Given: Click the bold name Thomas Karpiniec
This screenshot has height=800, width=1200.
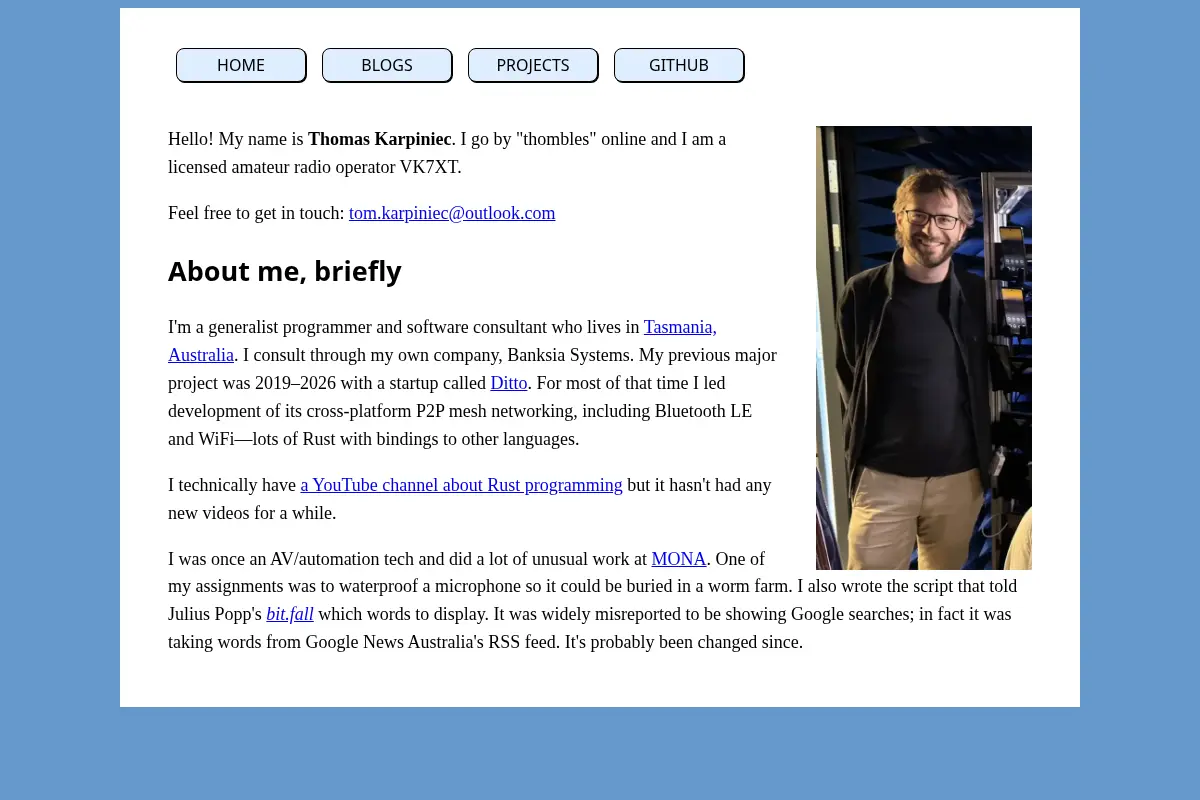Looking at the screenshot, I should coord(380,139).
